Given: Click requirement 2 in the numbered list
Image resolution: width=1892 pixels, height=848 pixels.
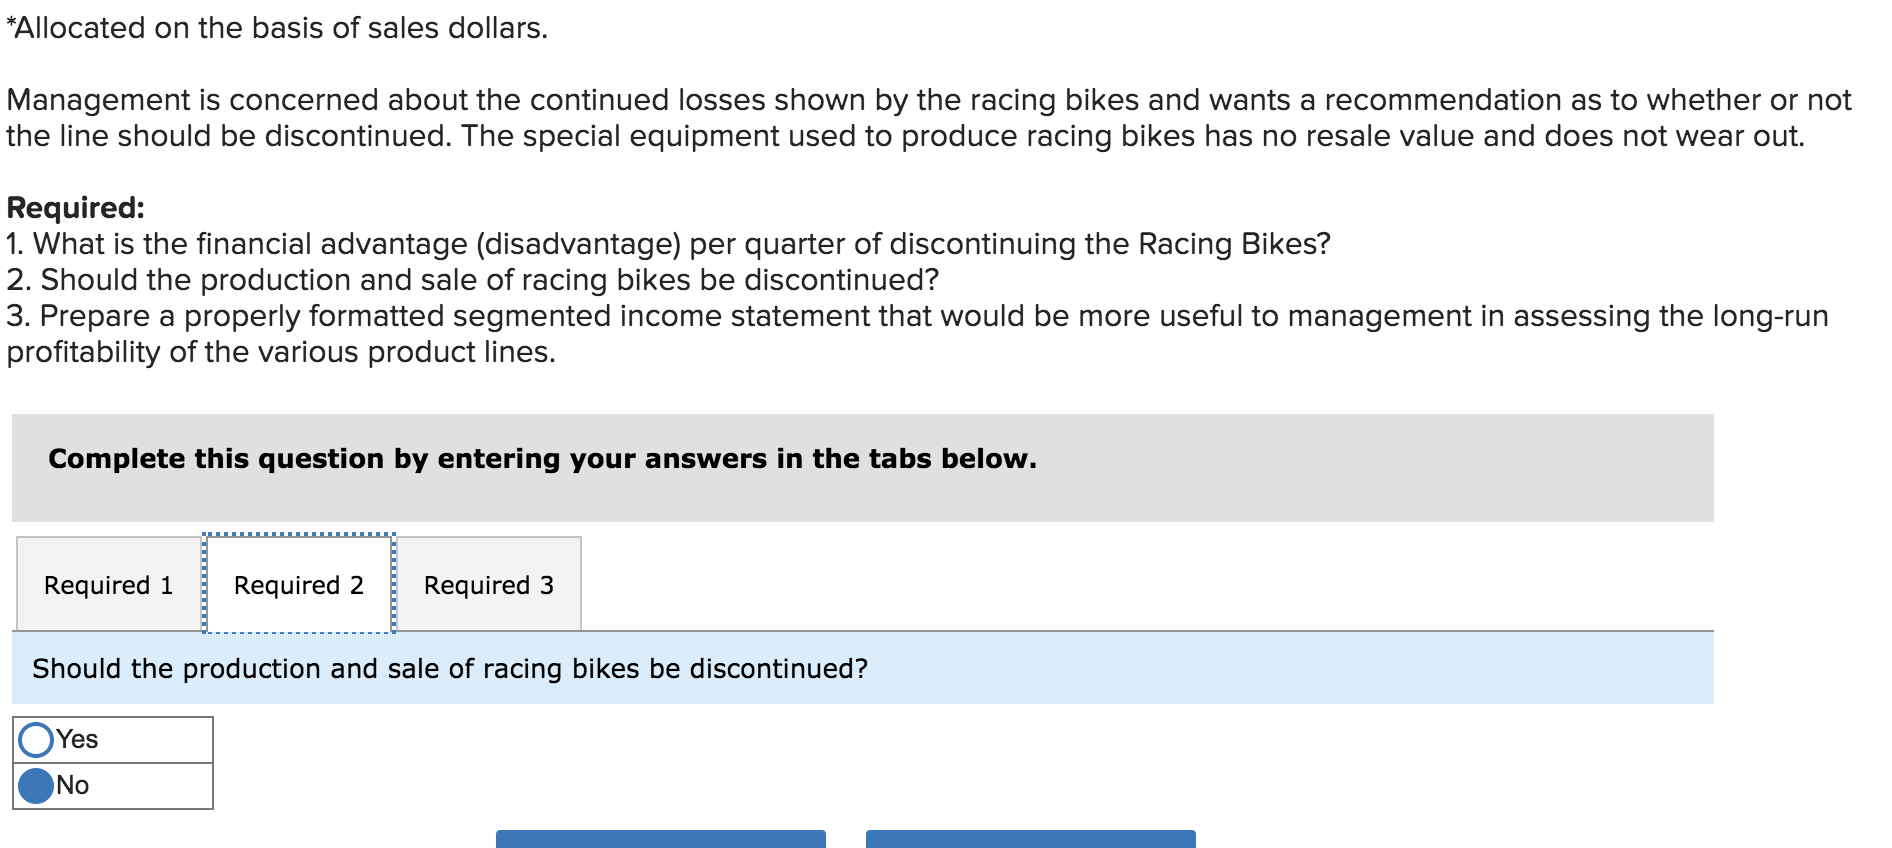Looking at the screenshot, I should [x=472, y=280].
